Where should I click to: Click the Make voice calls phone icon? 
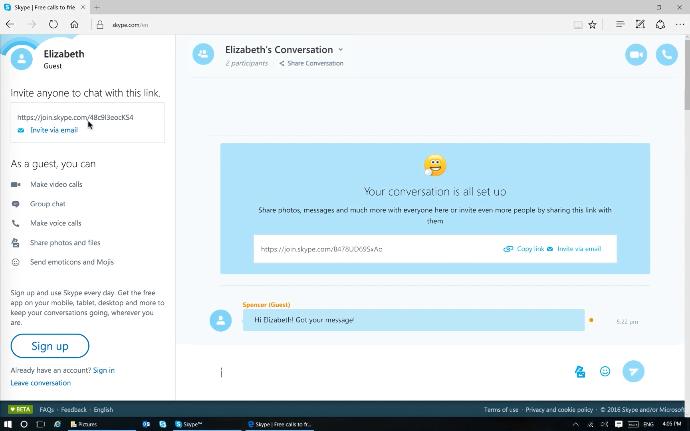point(15,223)
